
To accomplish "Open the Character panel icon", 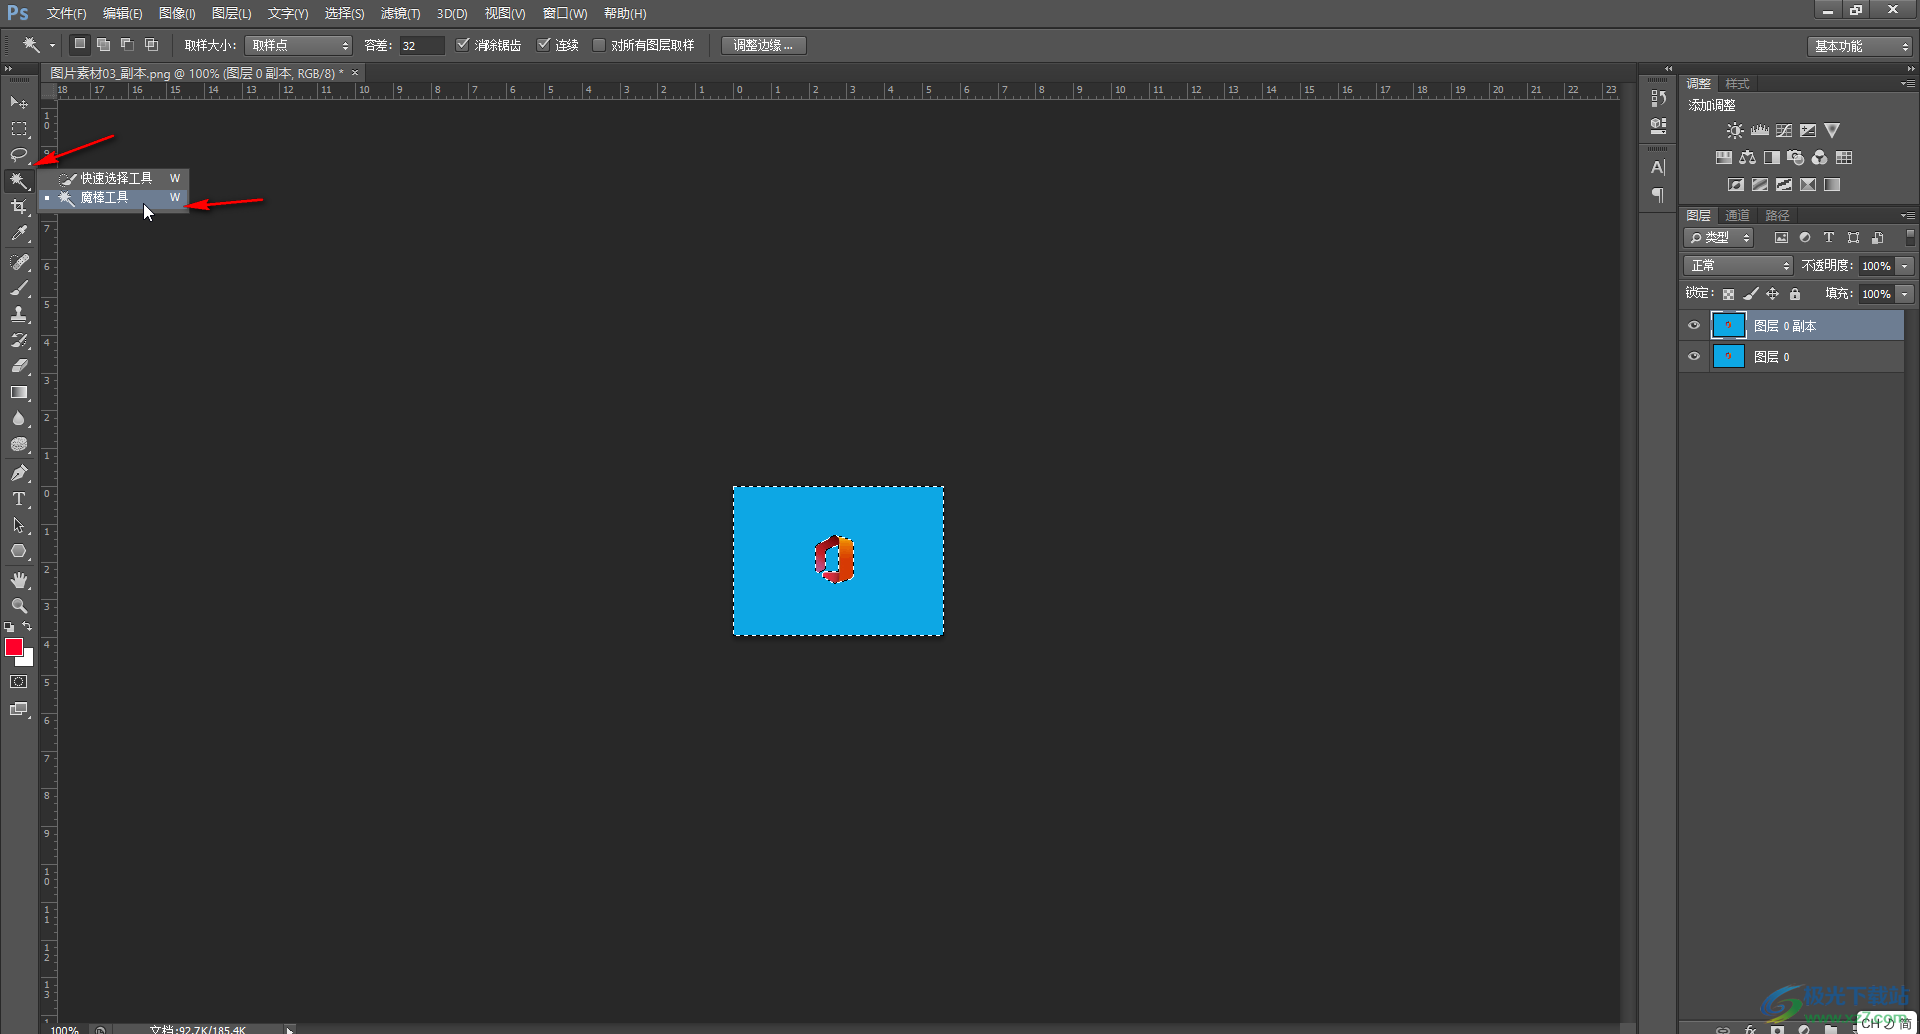I will [1658, 167].
